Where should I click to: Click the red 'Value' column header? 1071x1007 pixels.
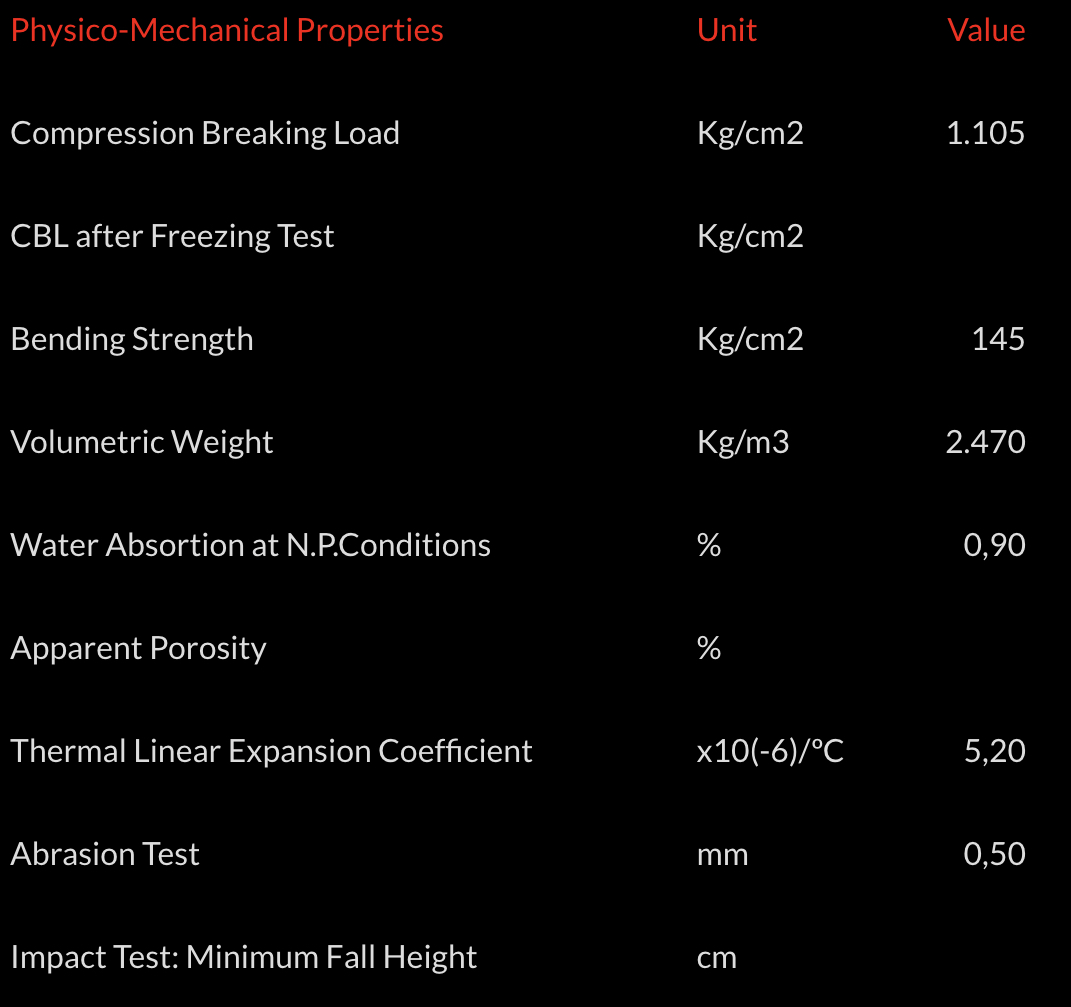[986, 30]
